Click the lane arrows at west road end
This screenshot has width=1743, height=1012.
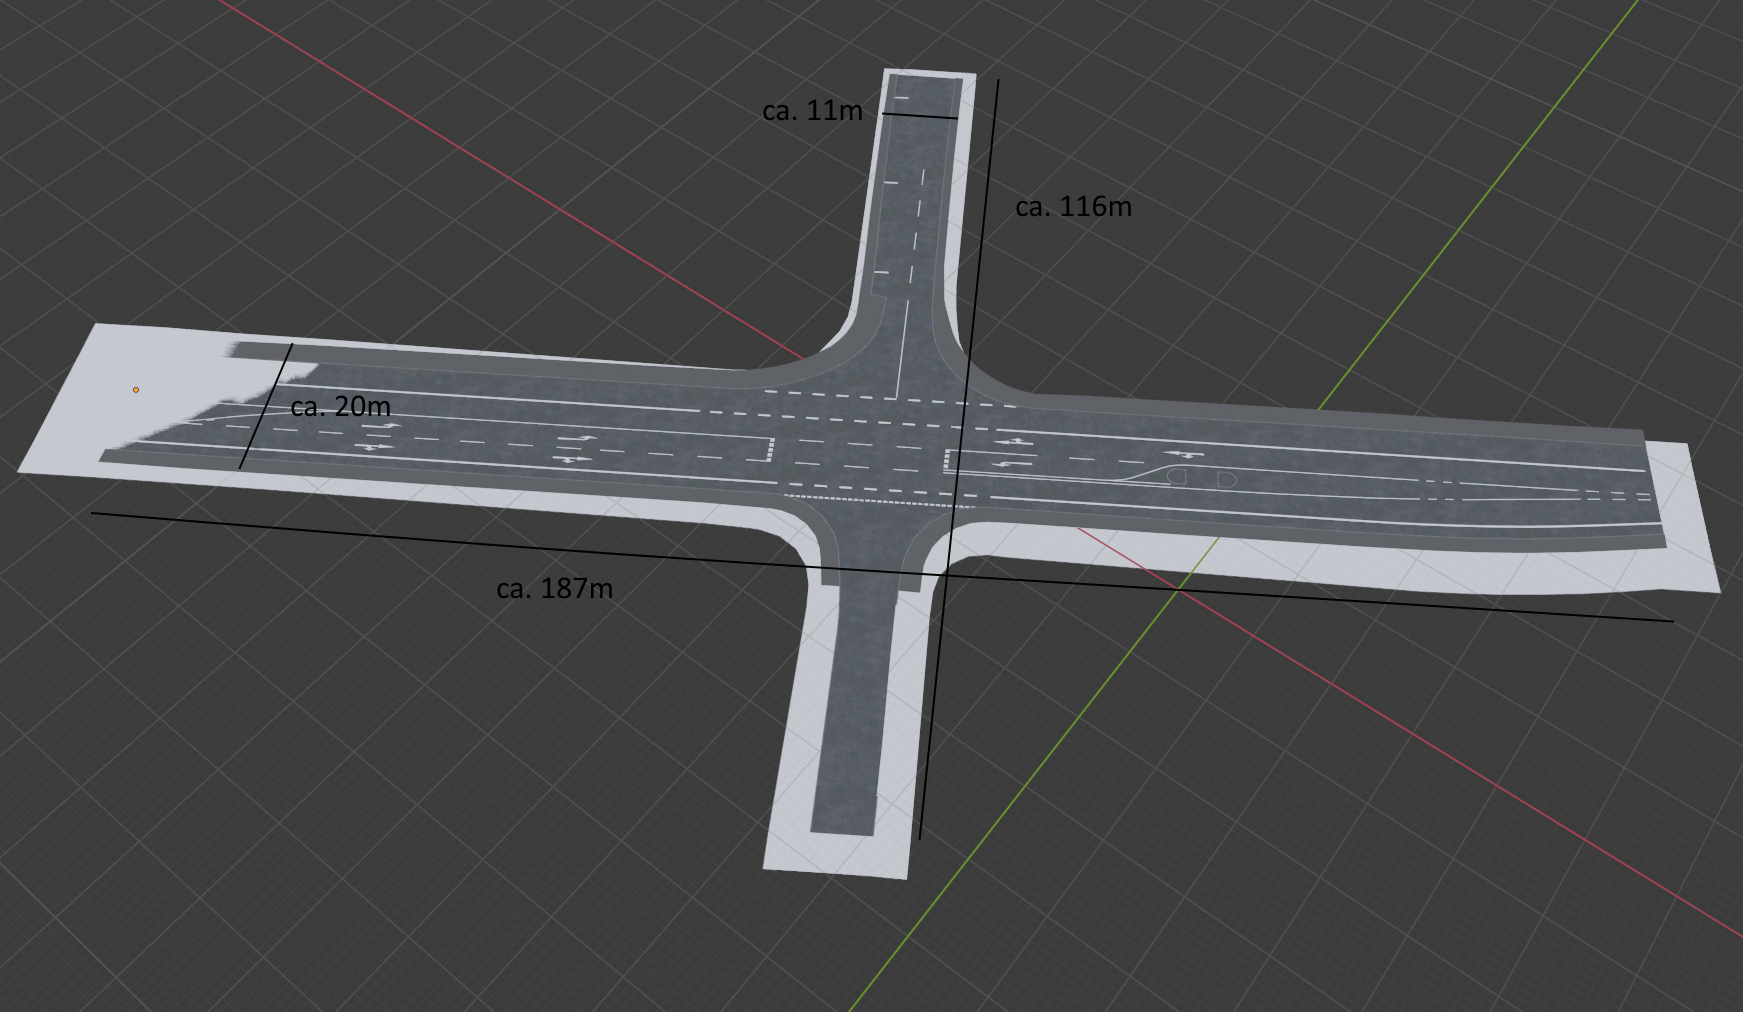coord(378,436)
